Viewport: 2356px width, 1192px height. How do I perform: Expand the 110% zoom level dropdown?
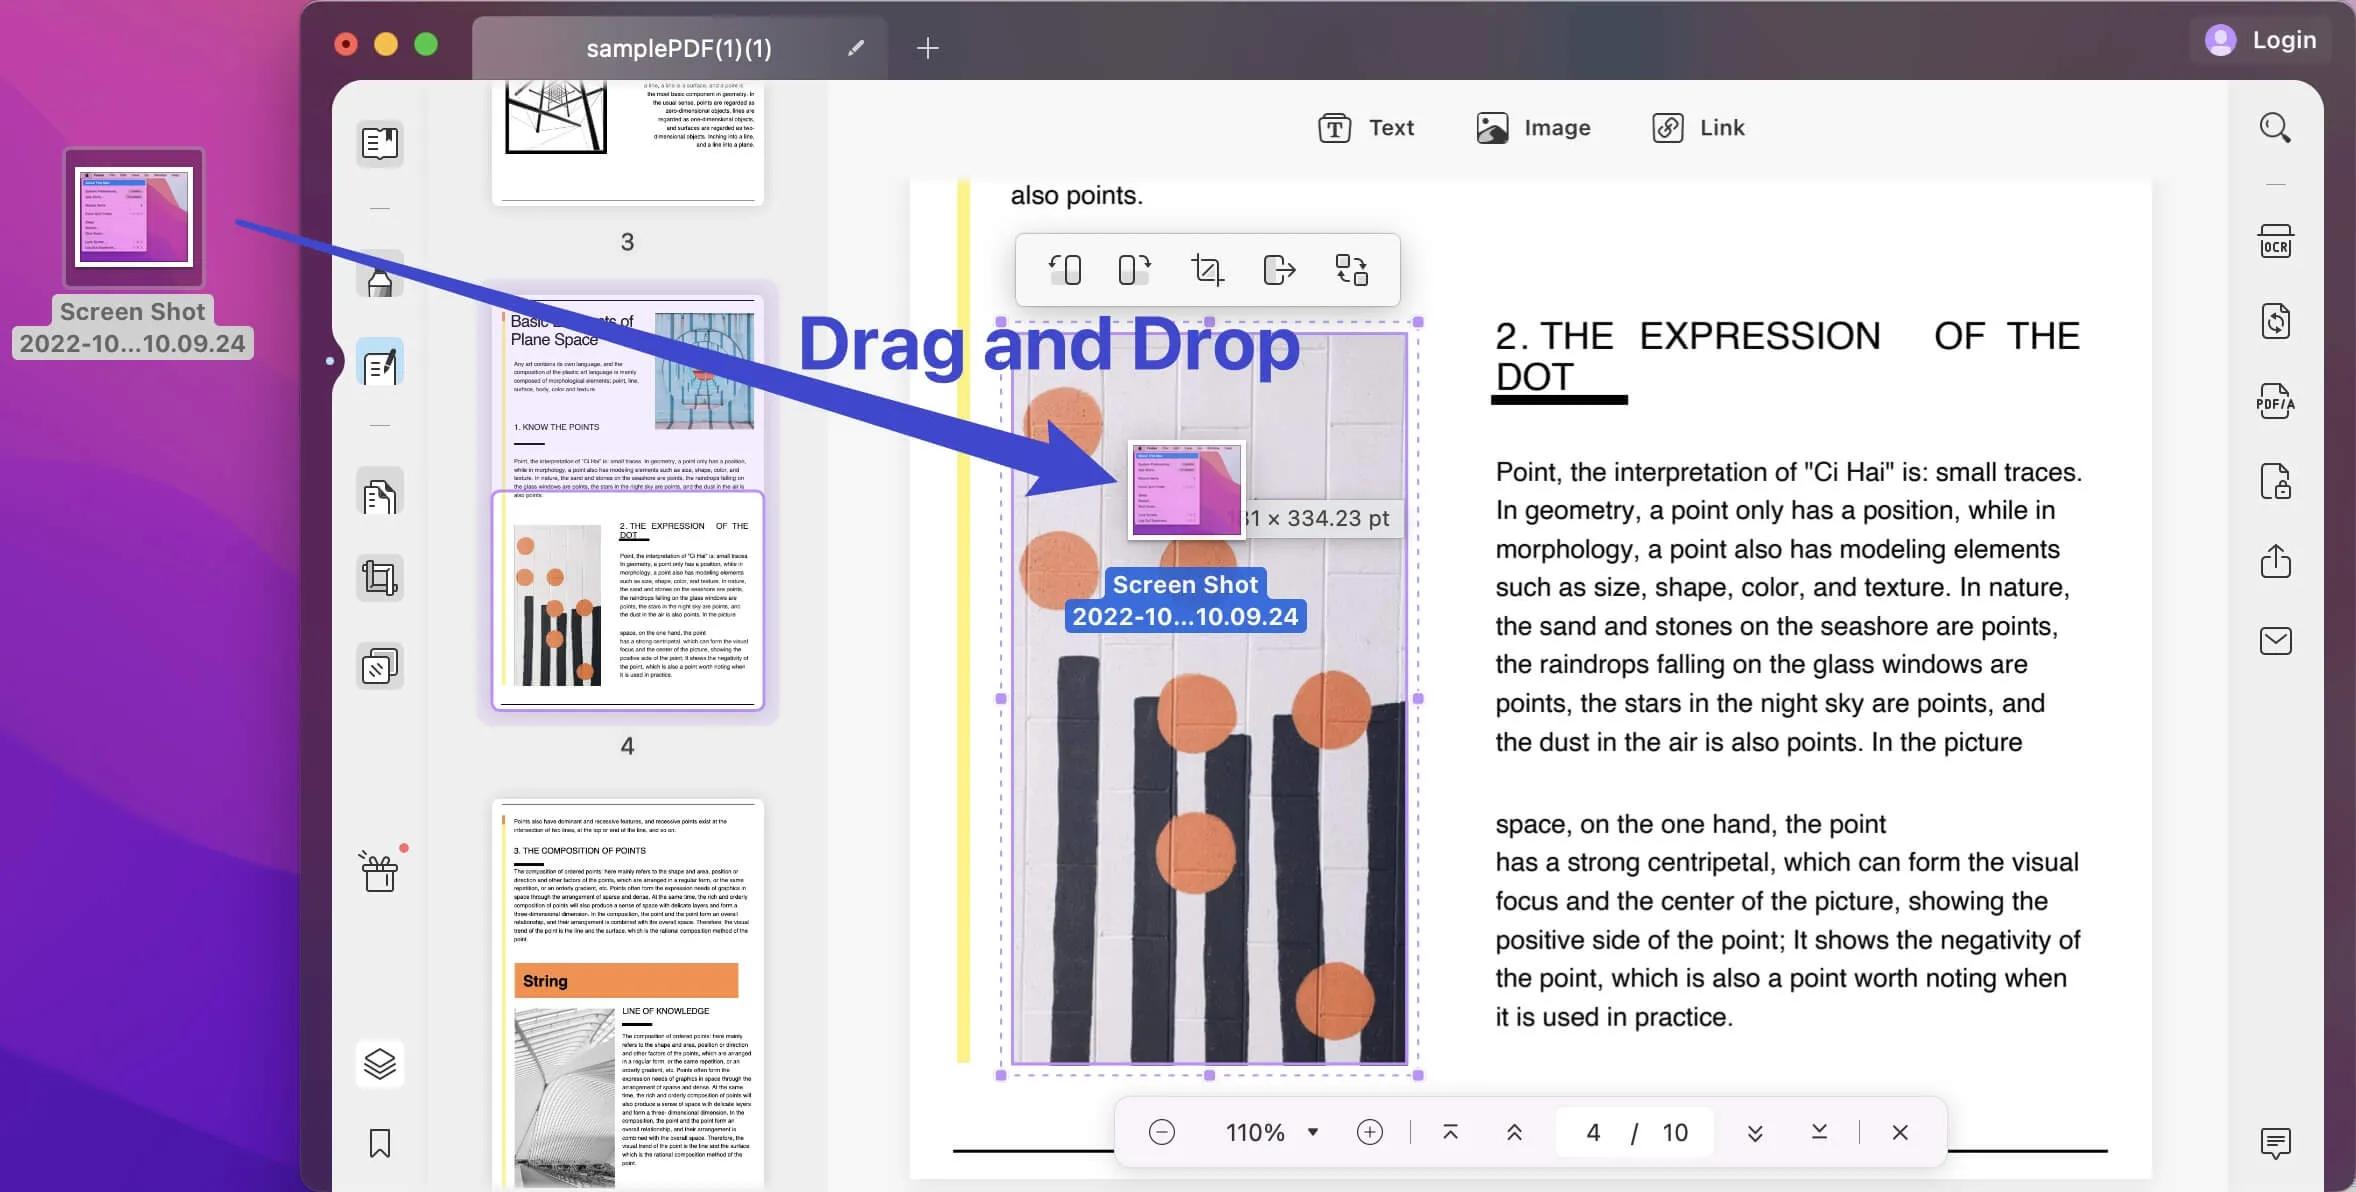point(1313,1132)
